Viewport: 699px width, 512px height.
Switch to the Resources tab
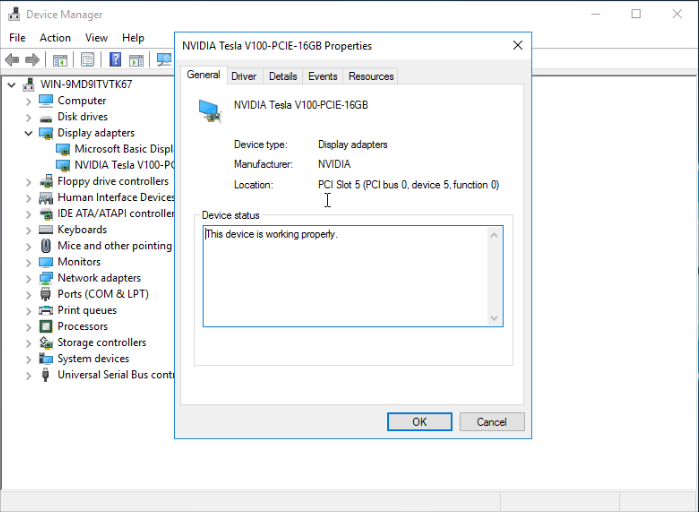371,76
